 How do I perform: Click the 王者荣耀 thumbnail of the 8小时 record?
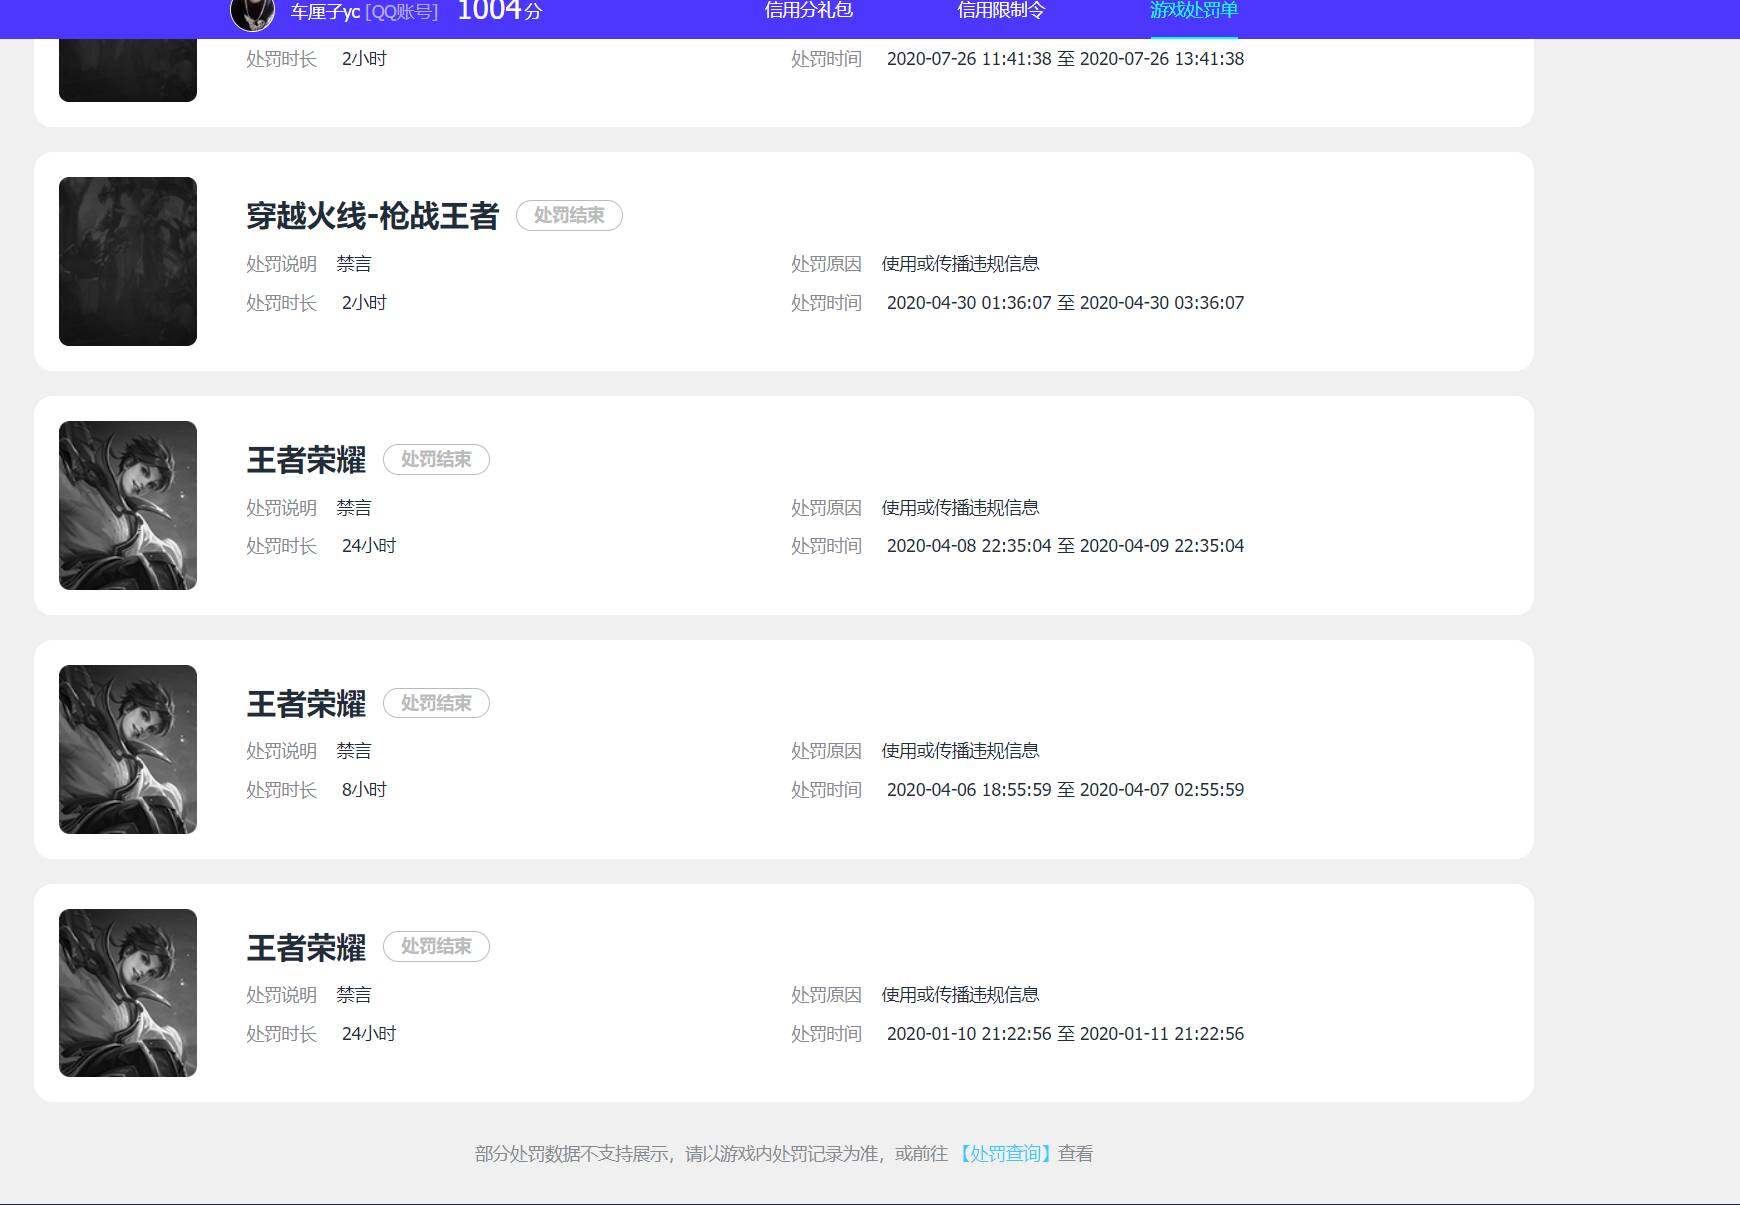[128, 749]
